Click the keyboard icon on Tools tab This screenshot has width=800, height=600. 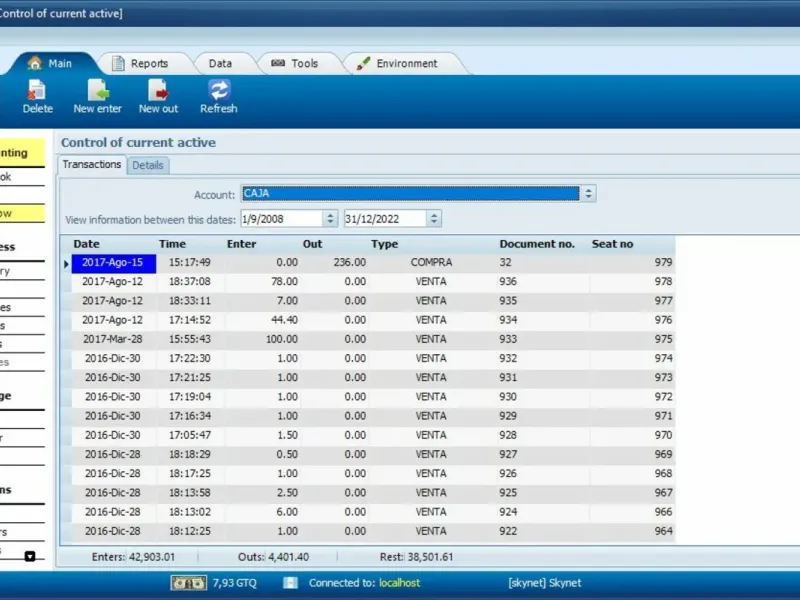point(278,63)
